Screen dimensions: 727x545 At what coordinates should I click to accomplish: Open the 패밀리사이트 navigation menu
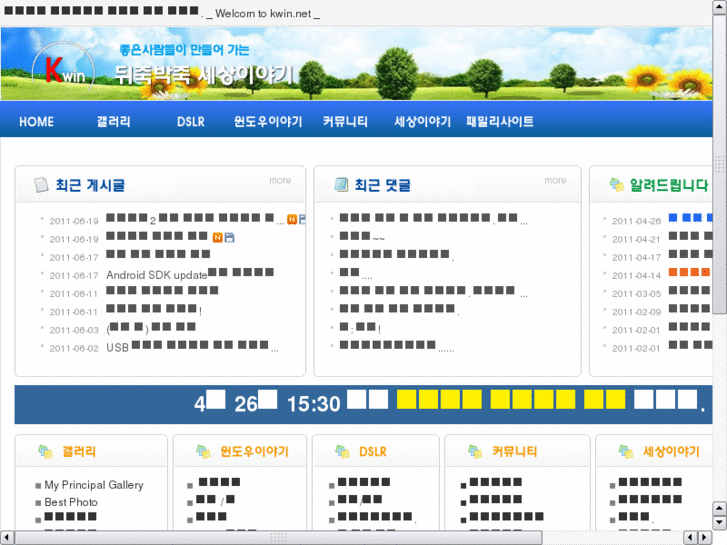500,122
